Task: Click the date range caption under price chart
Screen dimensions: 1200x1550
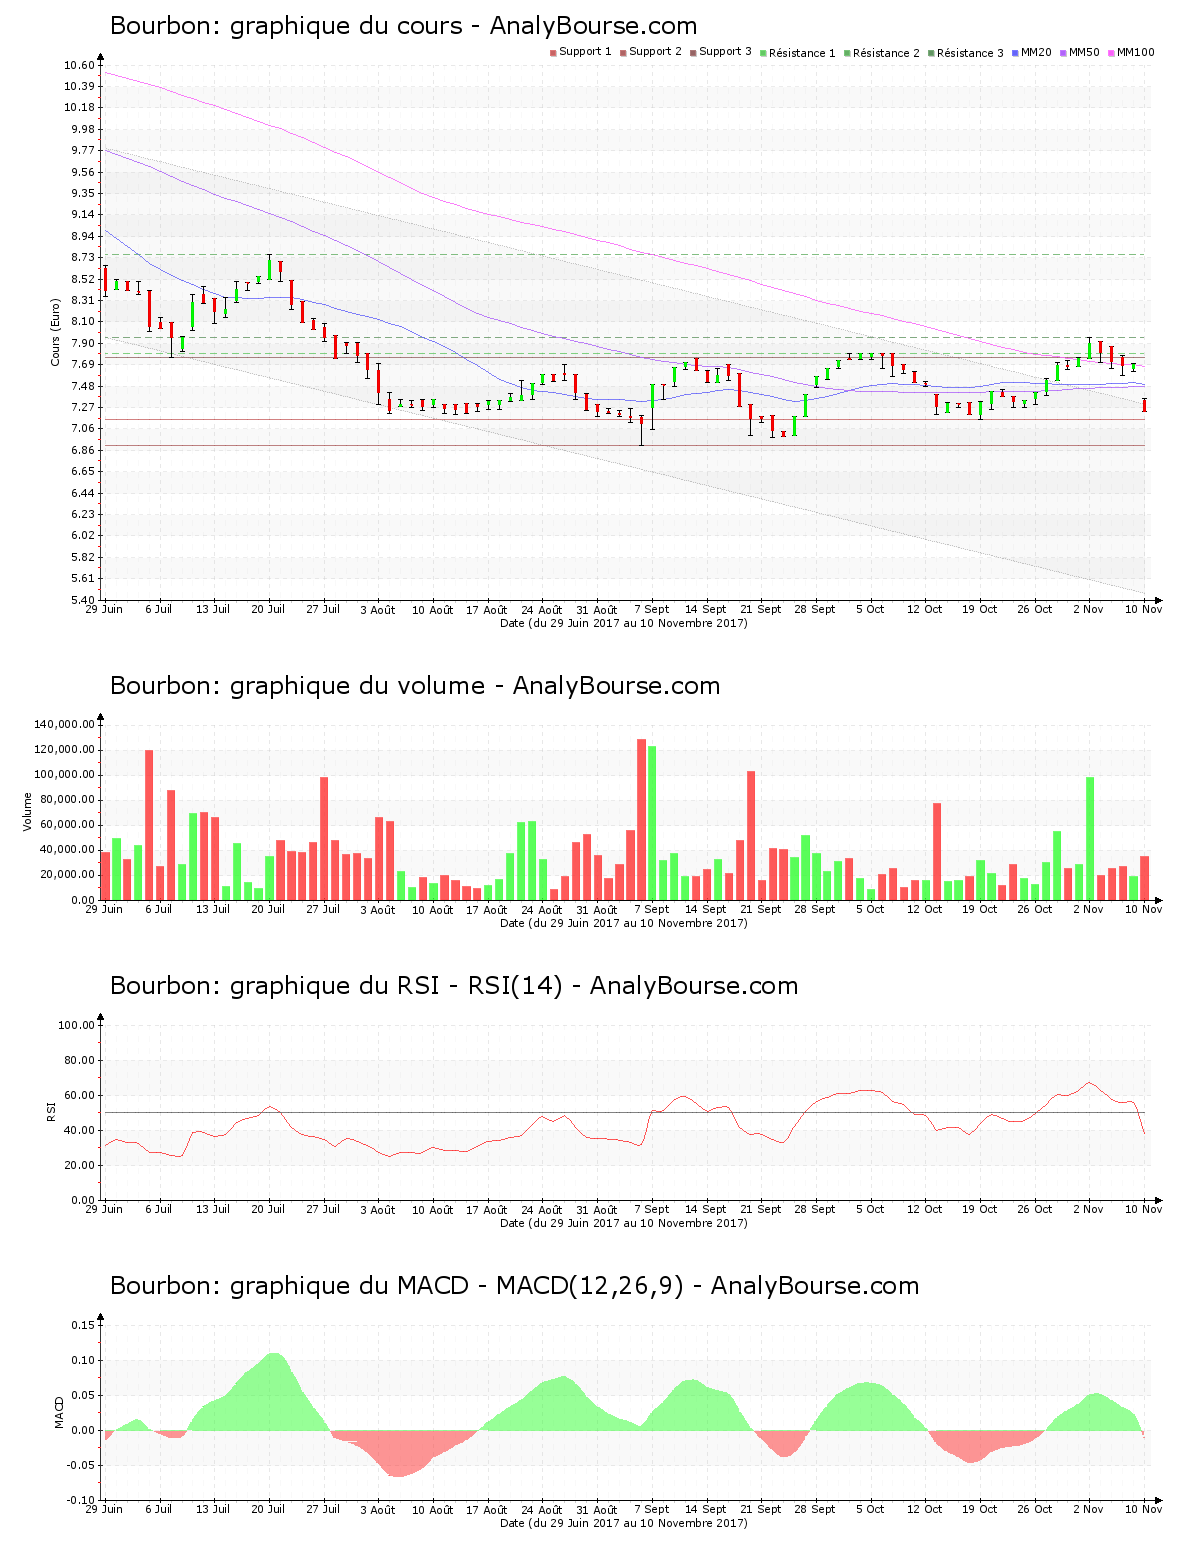Action: [x=624, y=623]
